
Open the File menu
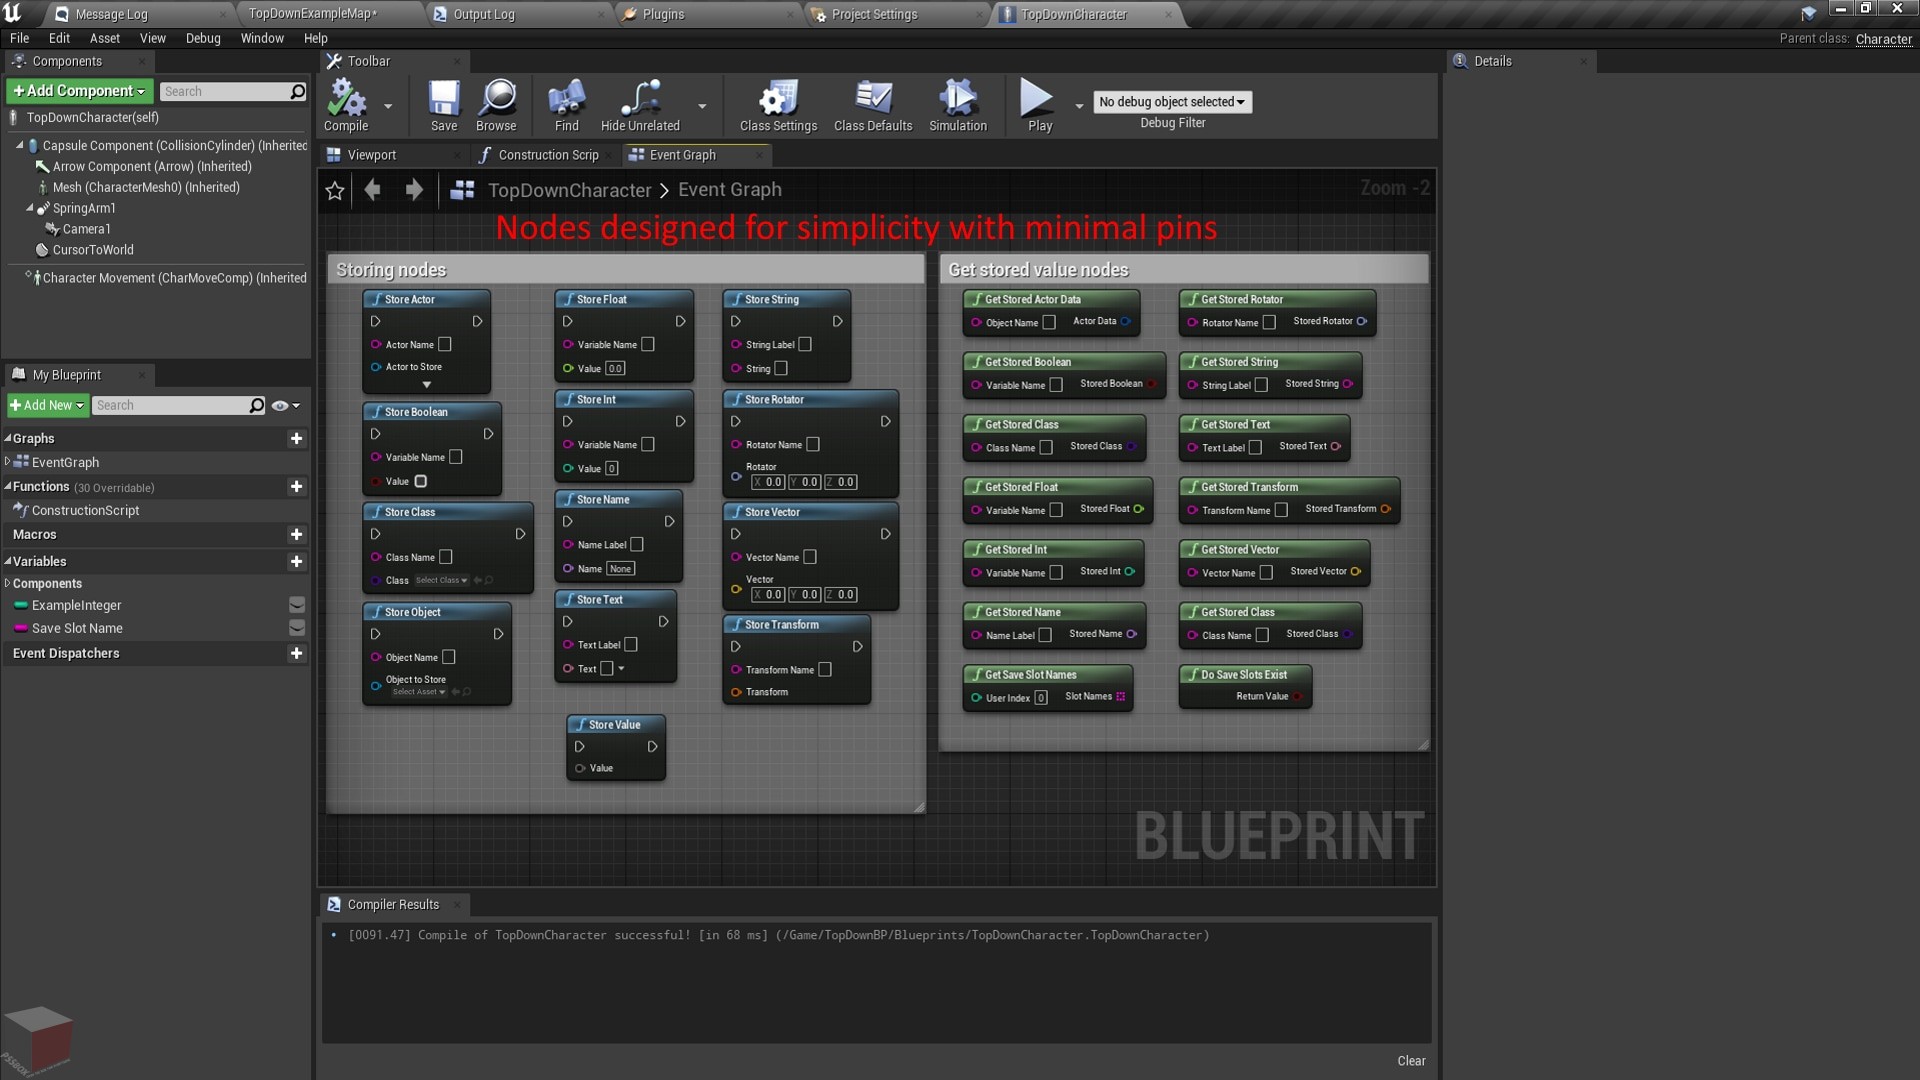19,38
